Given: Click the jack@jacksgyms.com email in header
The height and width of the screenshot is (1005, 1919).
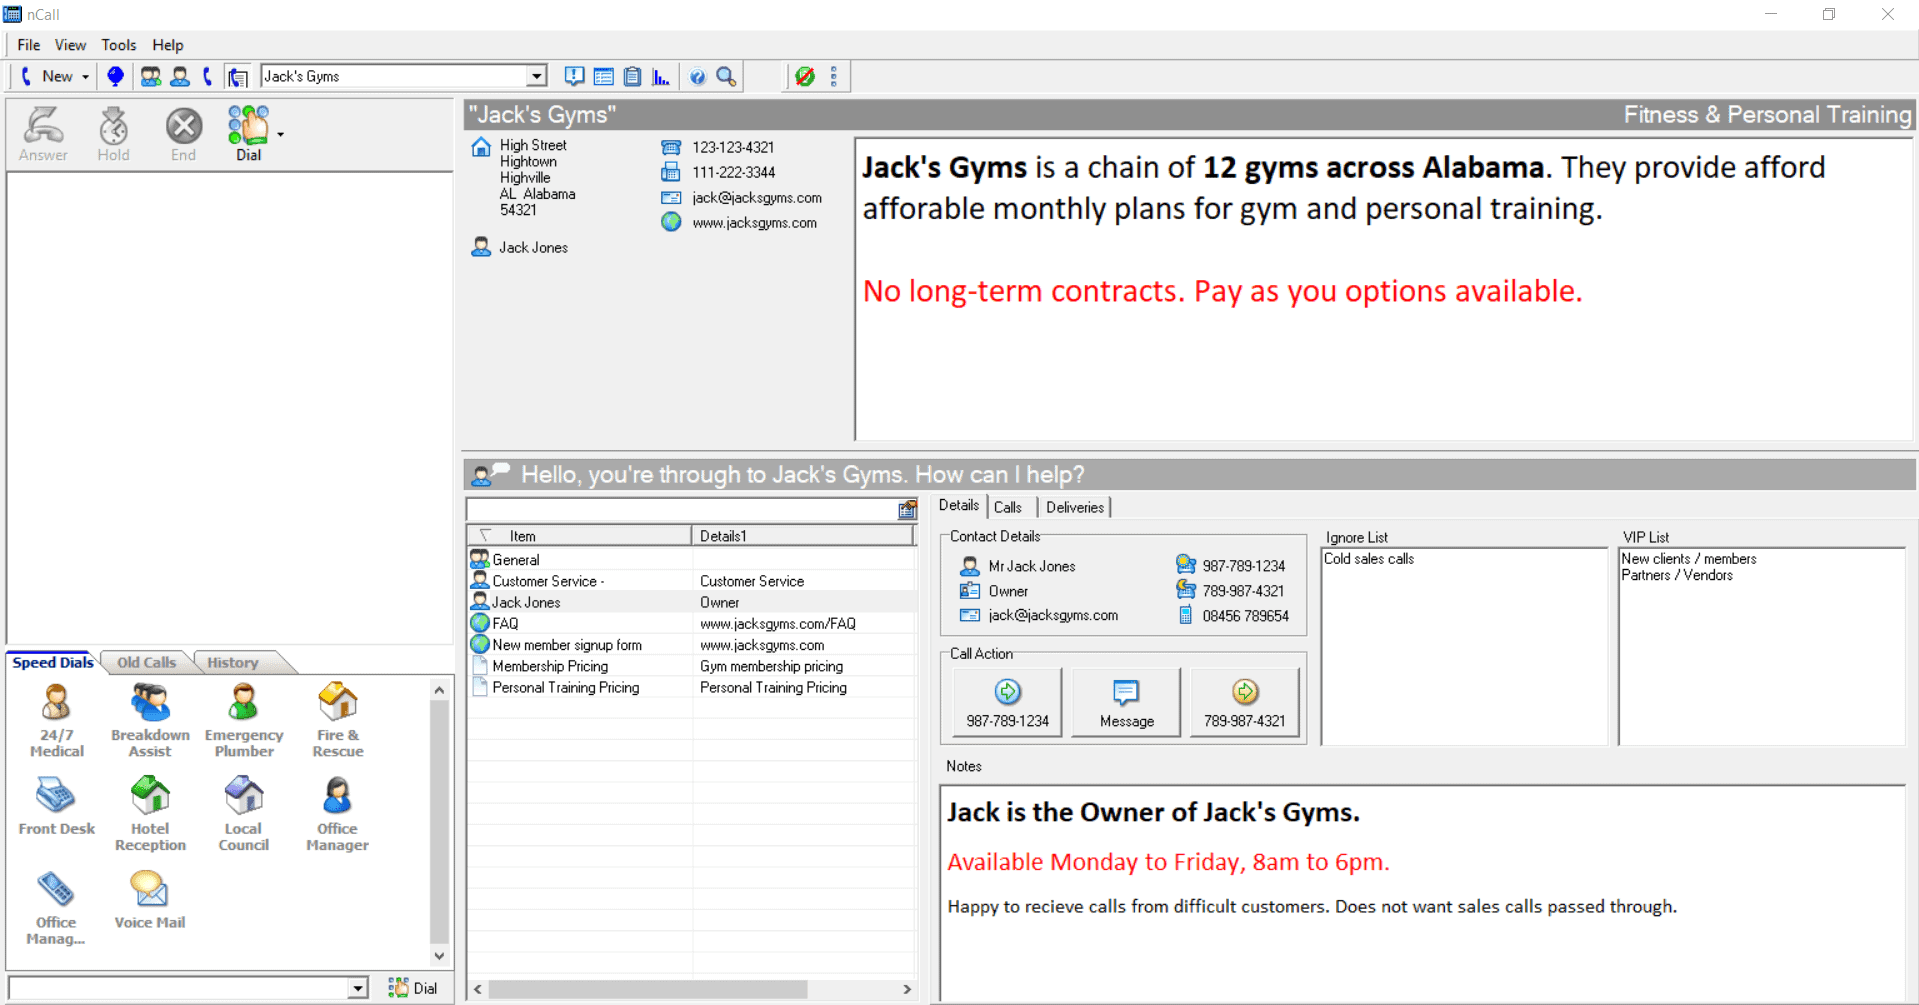Looking at the screenshot, I should tap(757, 198).
